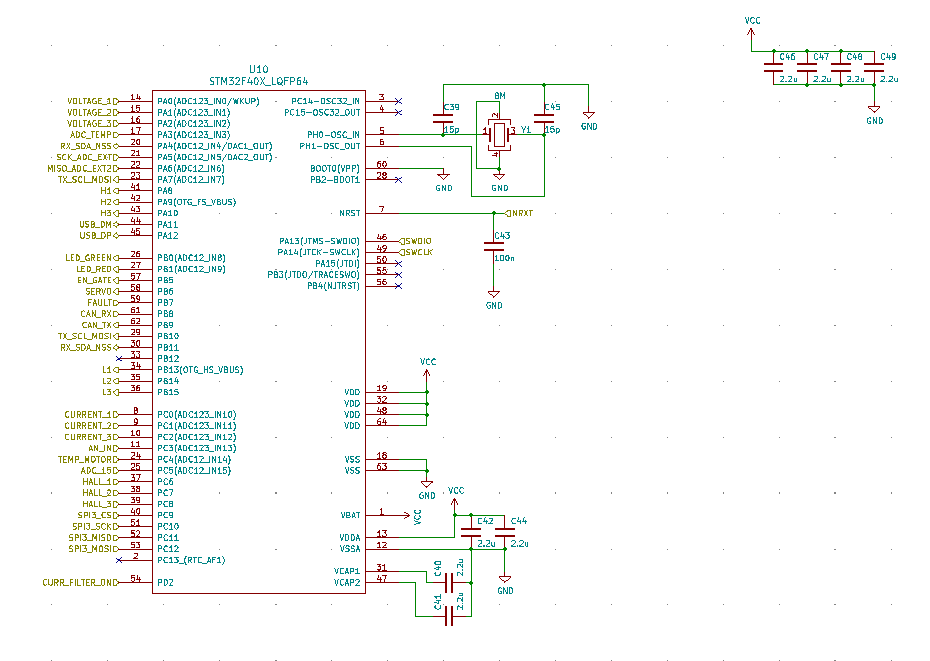
Task: Click the NRXT net label
Action: tap(520, 214)
